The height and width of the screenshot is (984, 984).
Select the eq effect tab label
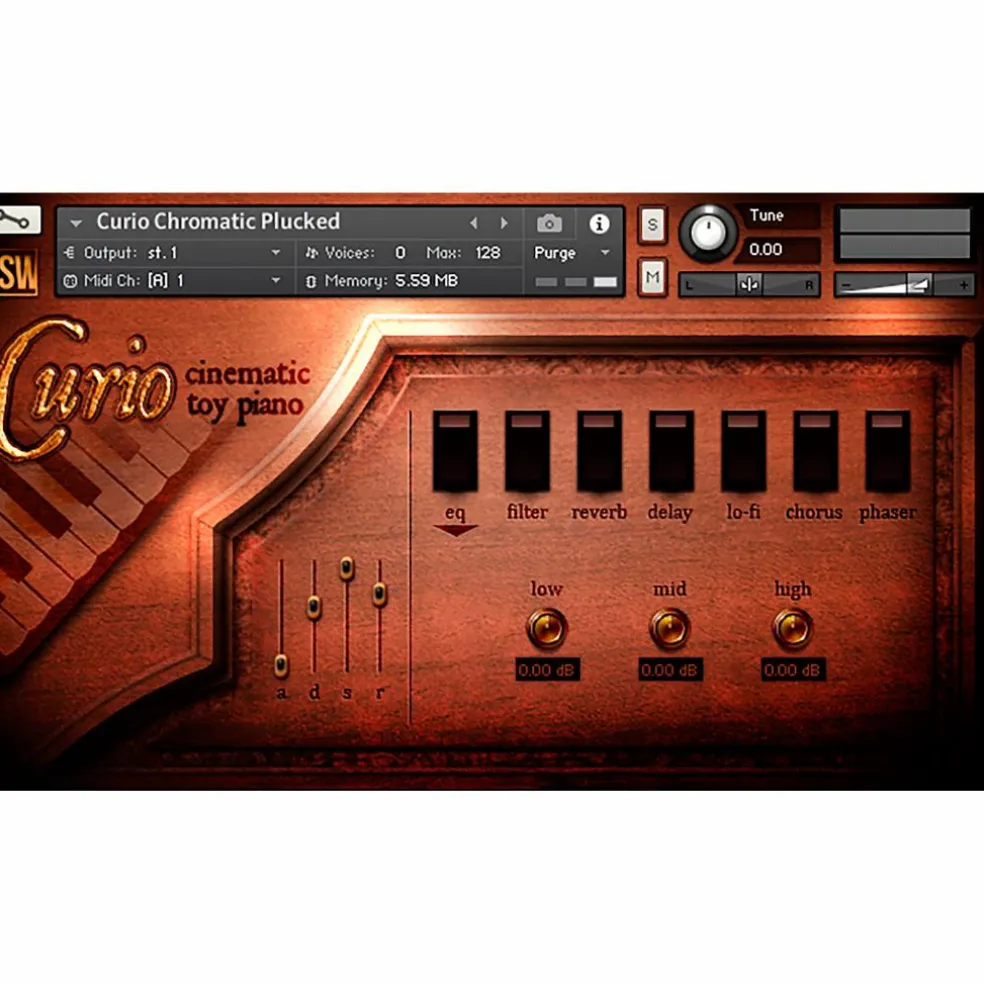click(455, 513)
